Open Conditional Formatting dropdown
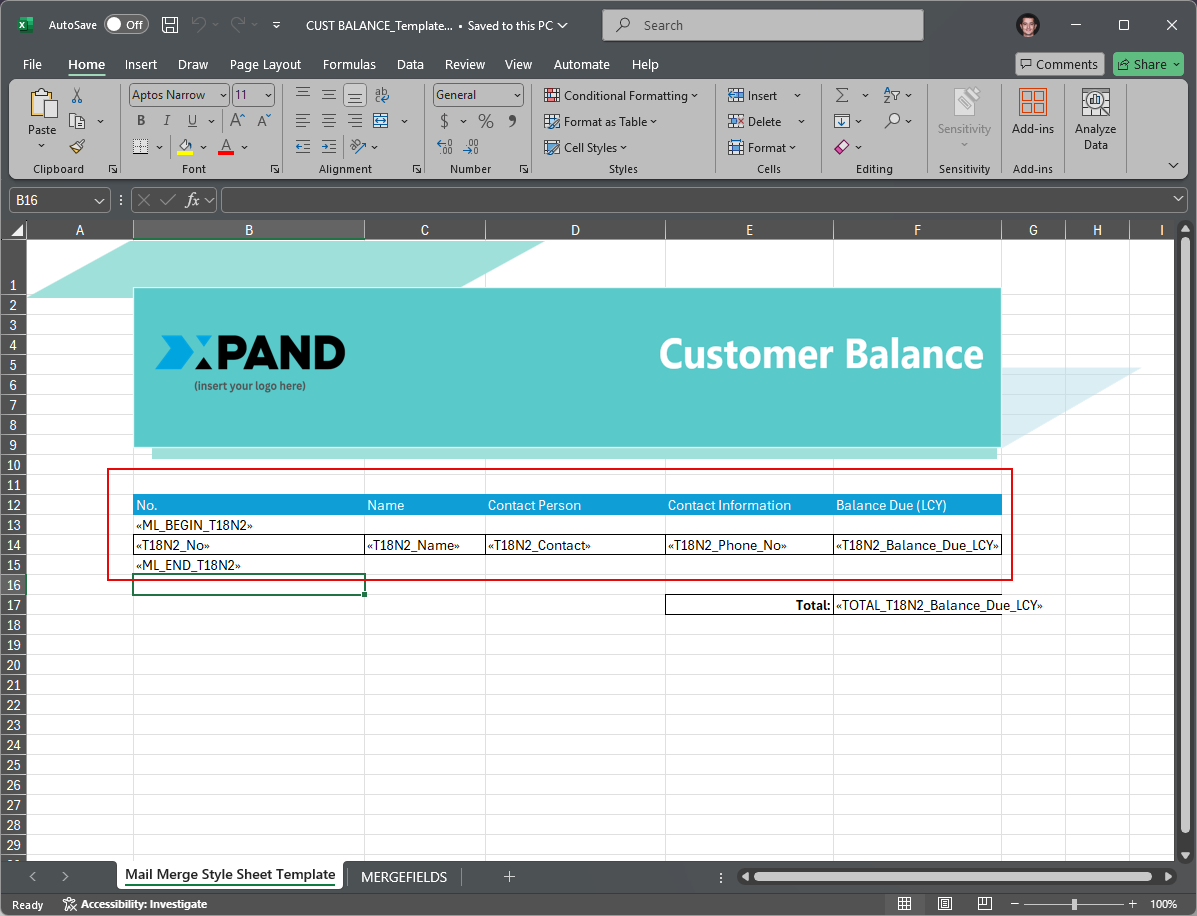The height and width of the screenshot is (916, 1197). (621, 95)
